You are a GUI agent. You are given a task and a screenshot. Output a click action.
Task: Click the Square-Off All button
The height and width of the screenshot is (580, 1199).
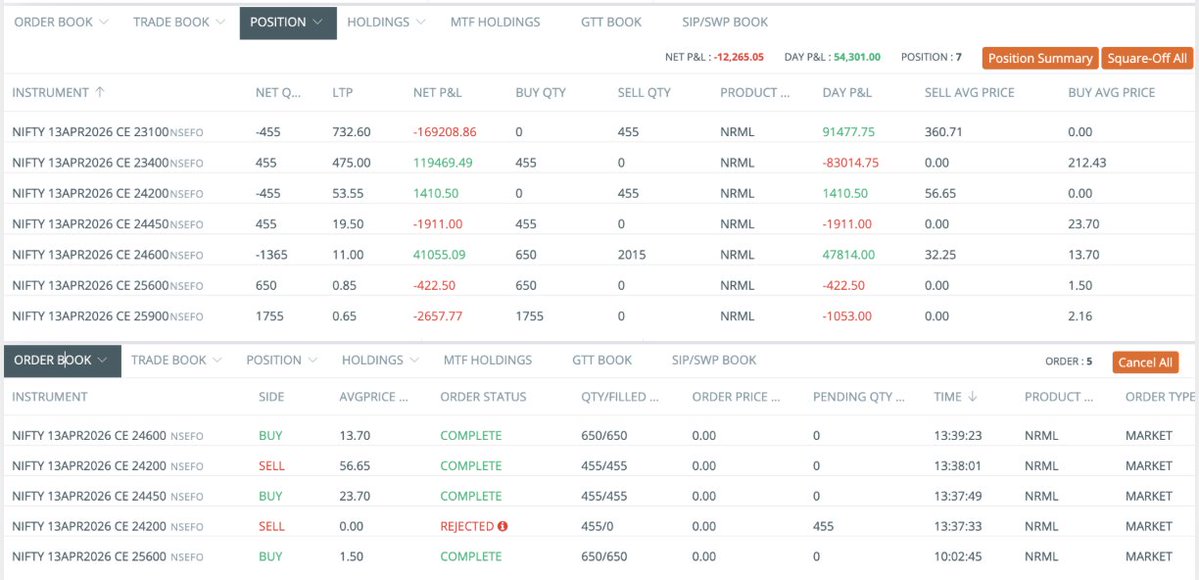pyautogui.click(x=1147, y=58)
